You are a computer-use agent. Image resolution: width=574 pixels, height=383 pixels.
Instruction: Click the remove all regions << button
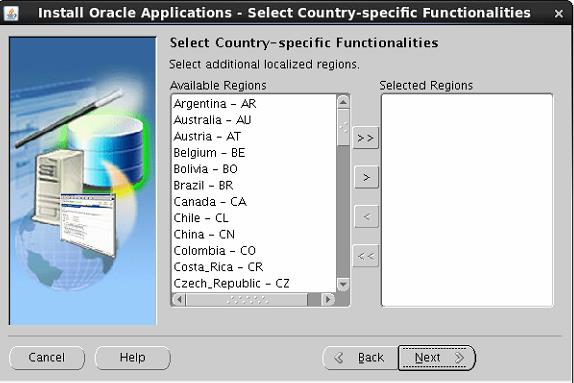point(365,256)
